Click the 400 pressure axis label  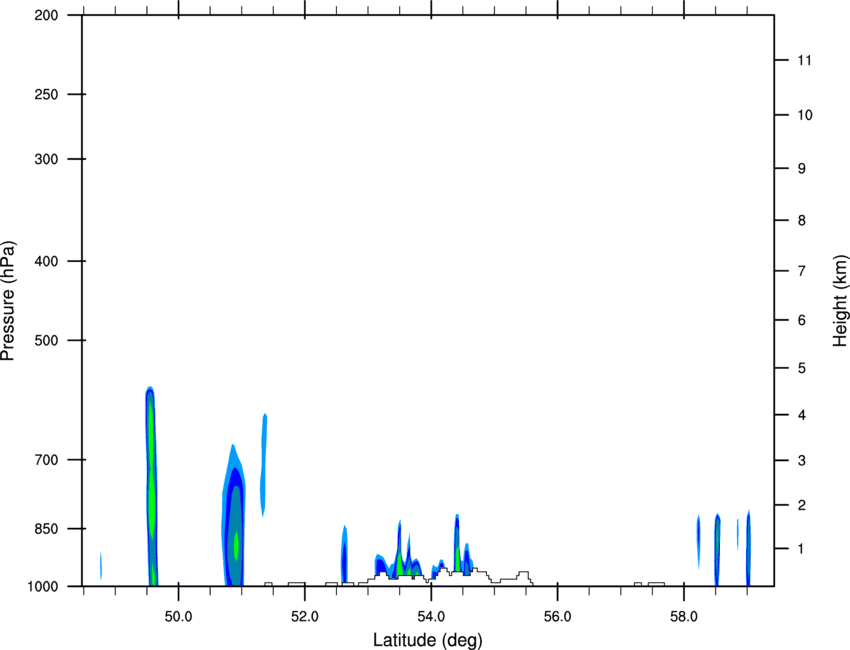tap(46, 261)
